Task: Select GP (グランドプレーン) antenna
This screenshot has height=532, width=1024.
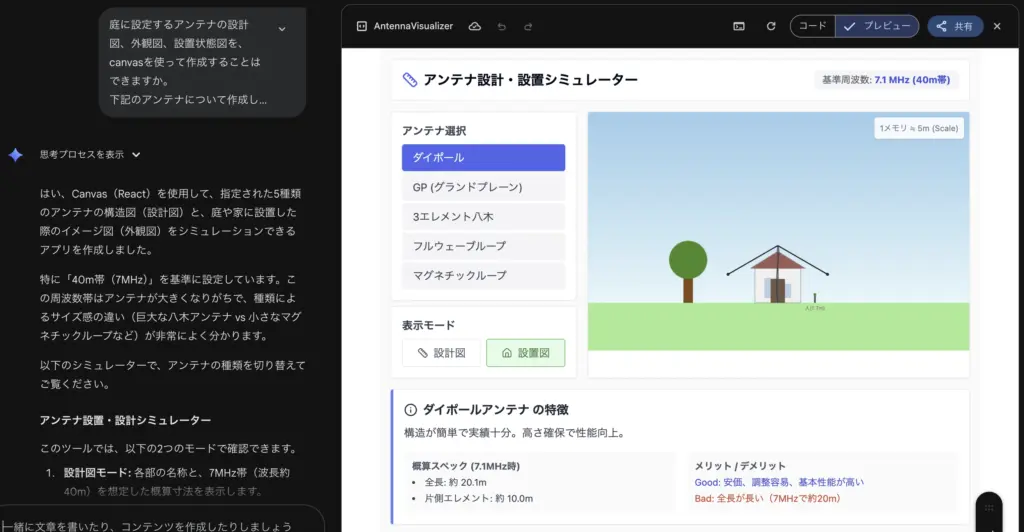Action: (483, 187)
